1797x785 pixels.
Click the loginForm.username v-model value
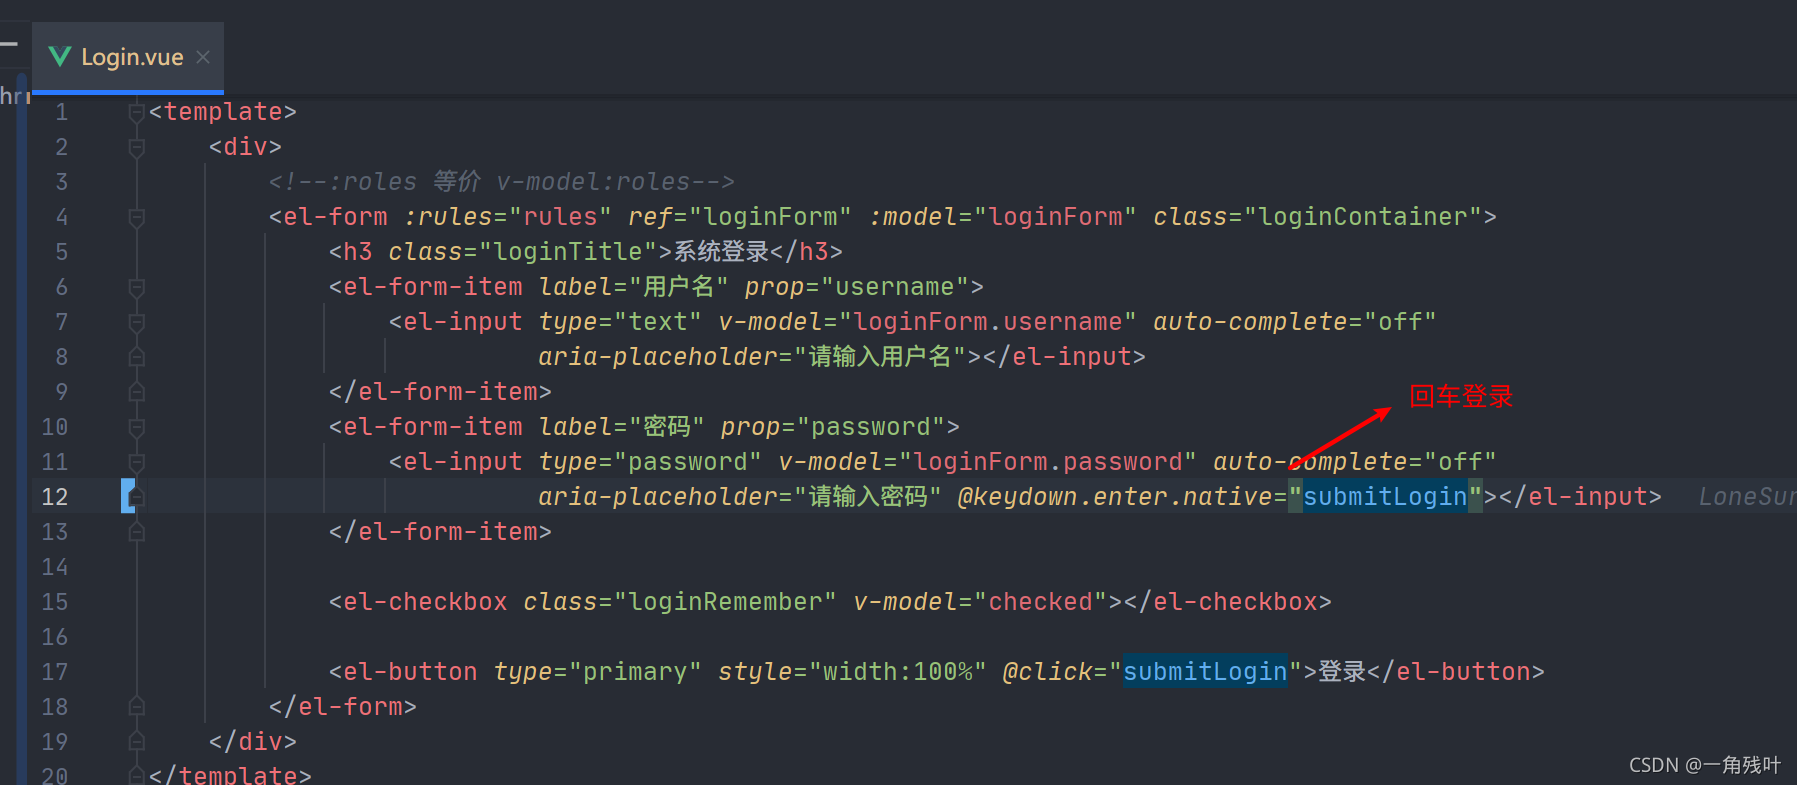[988, 322]
